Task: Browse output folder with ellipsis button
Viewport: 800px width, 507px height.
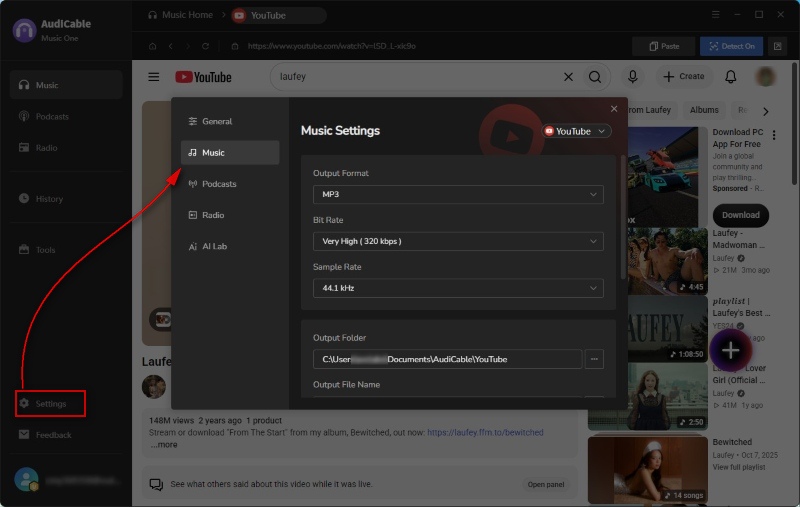Action: (594, 359)
